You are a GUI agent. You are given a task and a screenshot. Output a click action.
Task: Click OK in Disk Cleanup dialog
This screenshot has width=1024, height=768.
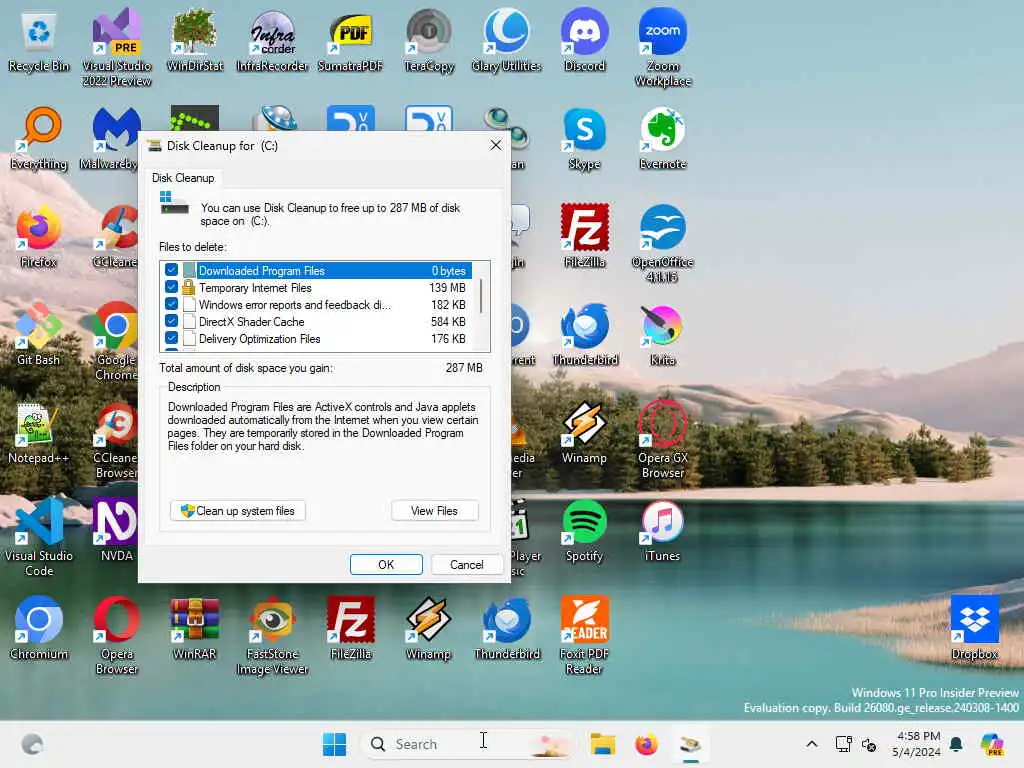coord(386,564)
